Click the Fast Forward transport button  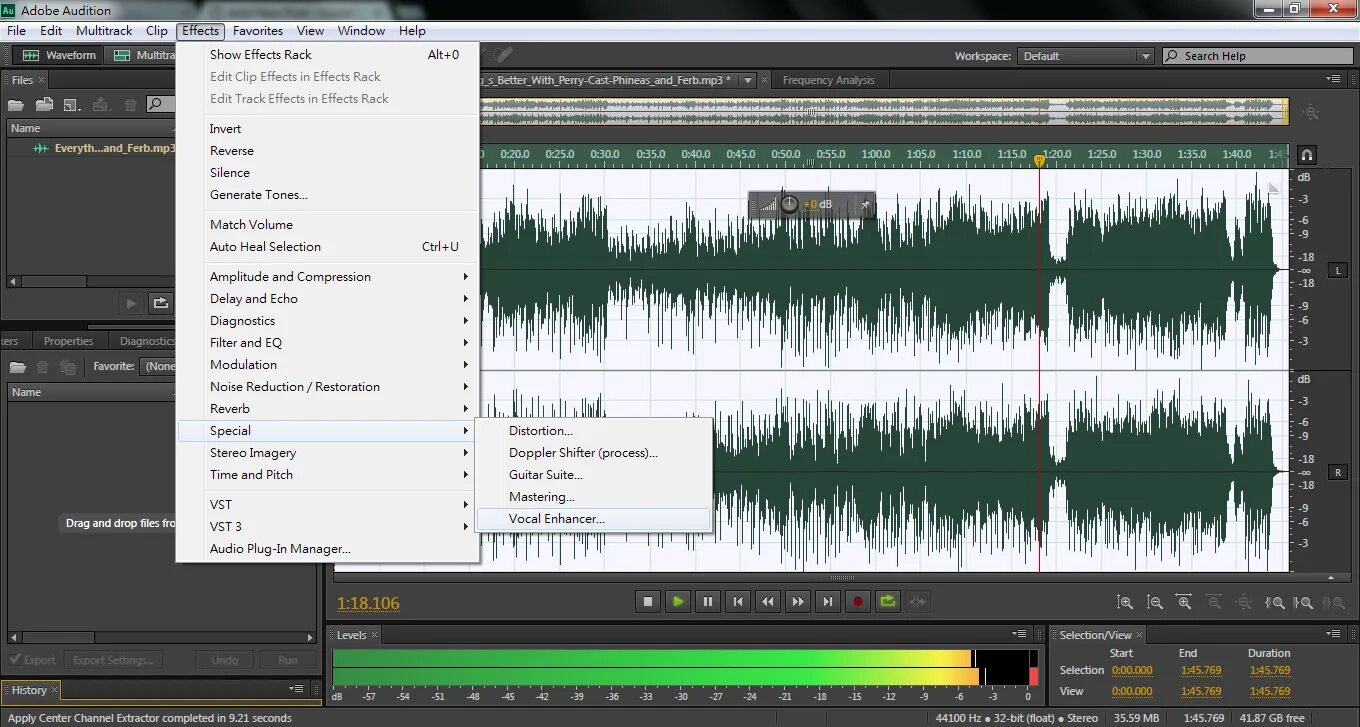click(x=797, y=601)
